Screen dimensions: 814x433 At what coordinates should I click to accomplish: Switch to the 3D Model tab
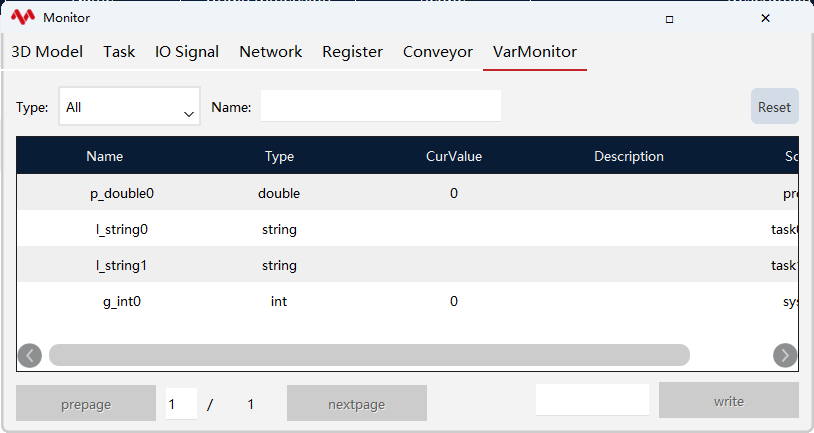47,52
